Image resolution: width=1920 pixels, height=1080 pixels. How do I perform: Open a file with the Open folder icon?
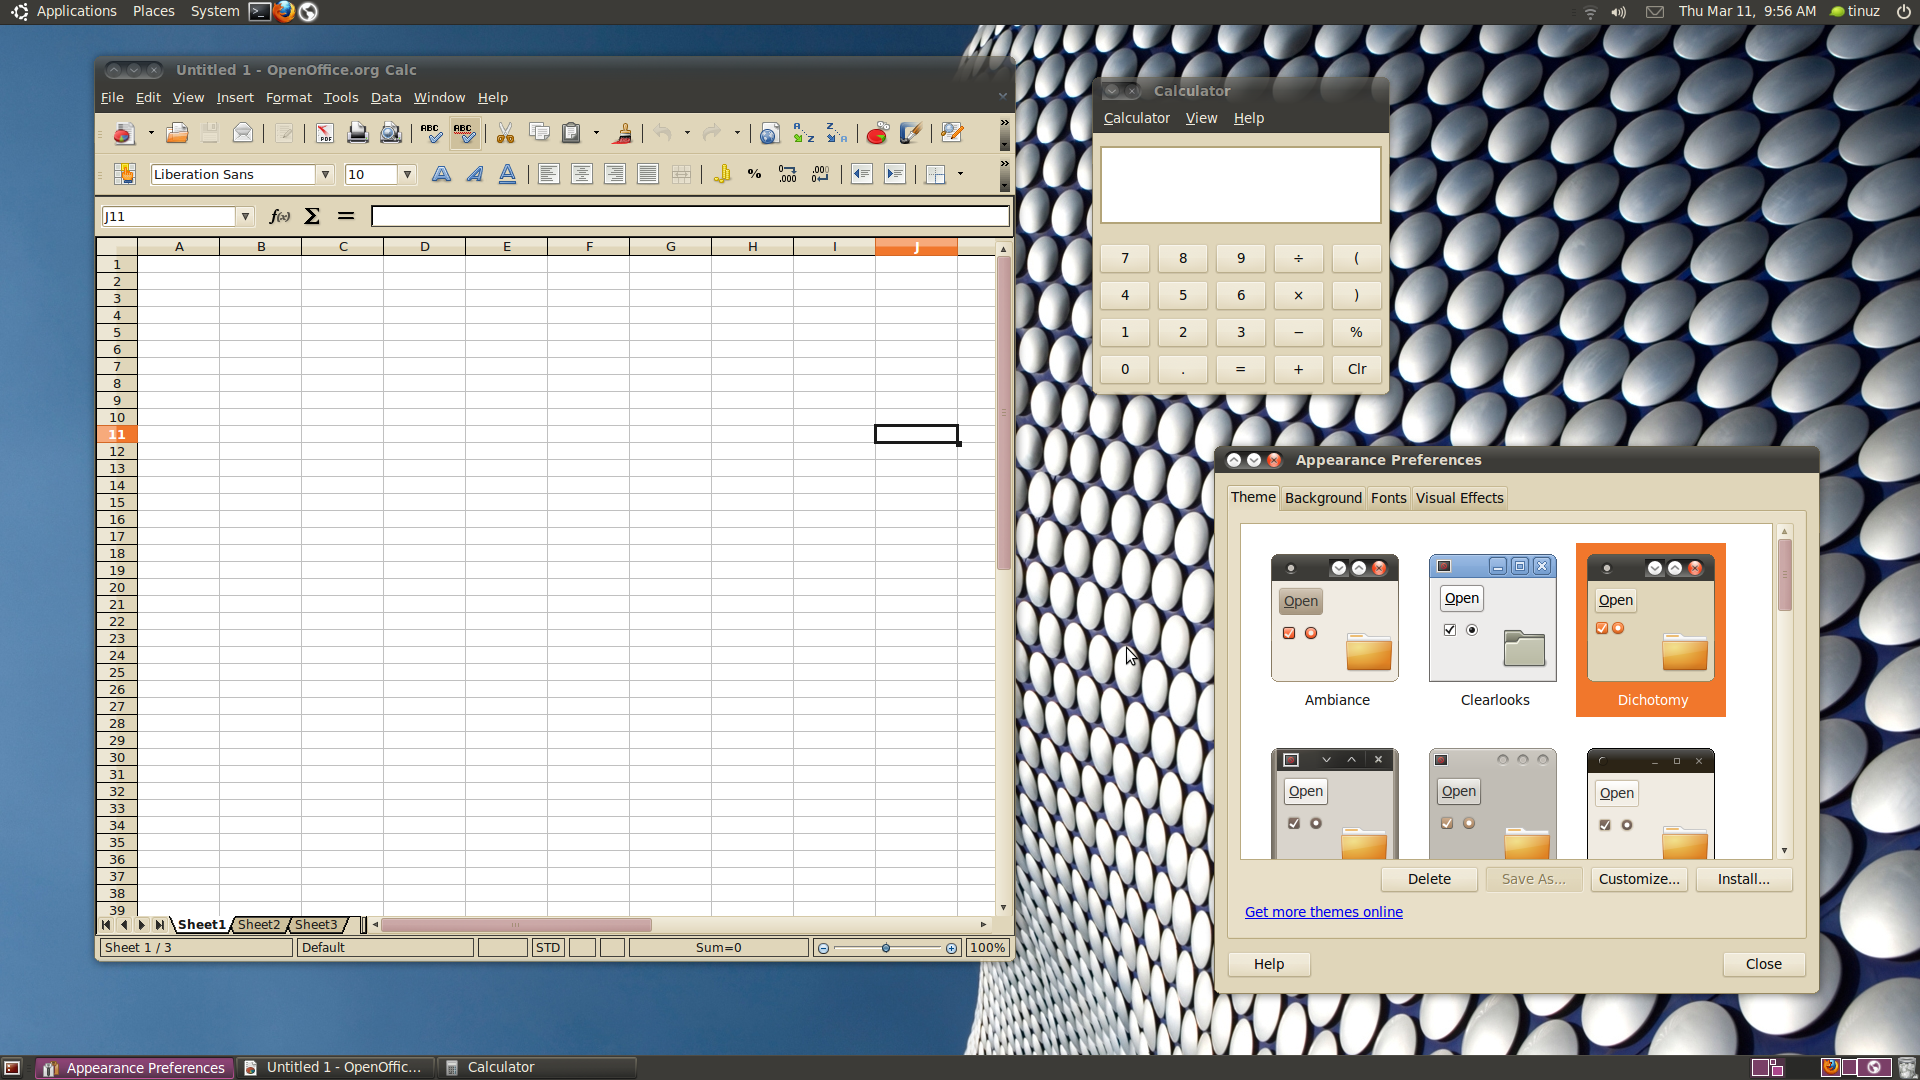pyautogui.click(x=177, y=133)
